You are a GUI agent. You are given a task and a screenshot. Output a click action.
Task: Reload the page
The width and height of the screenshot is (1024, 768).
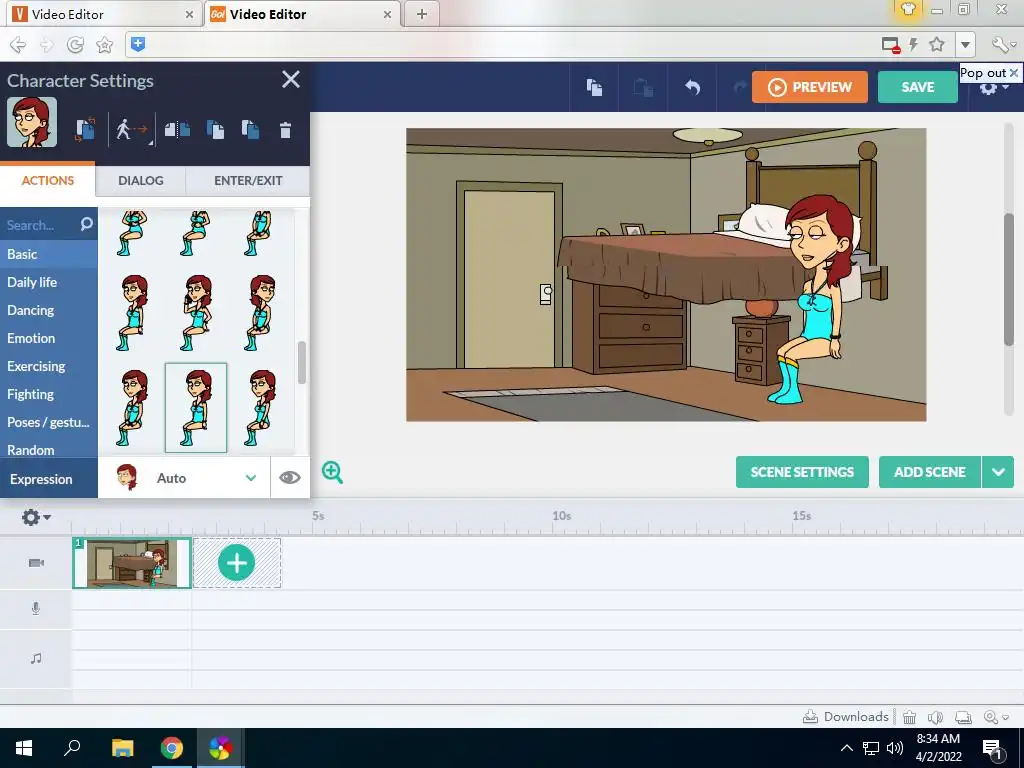click(x=75, y=44)
